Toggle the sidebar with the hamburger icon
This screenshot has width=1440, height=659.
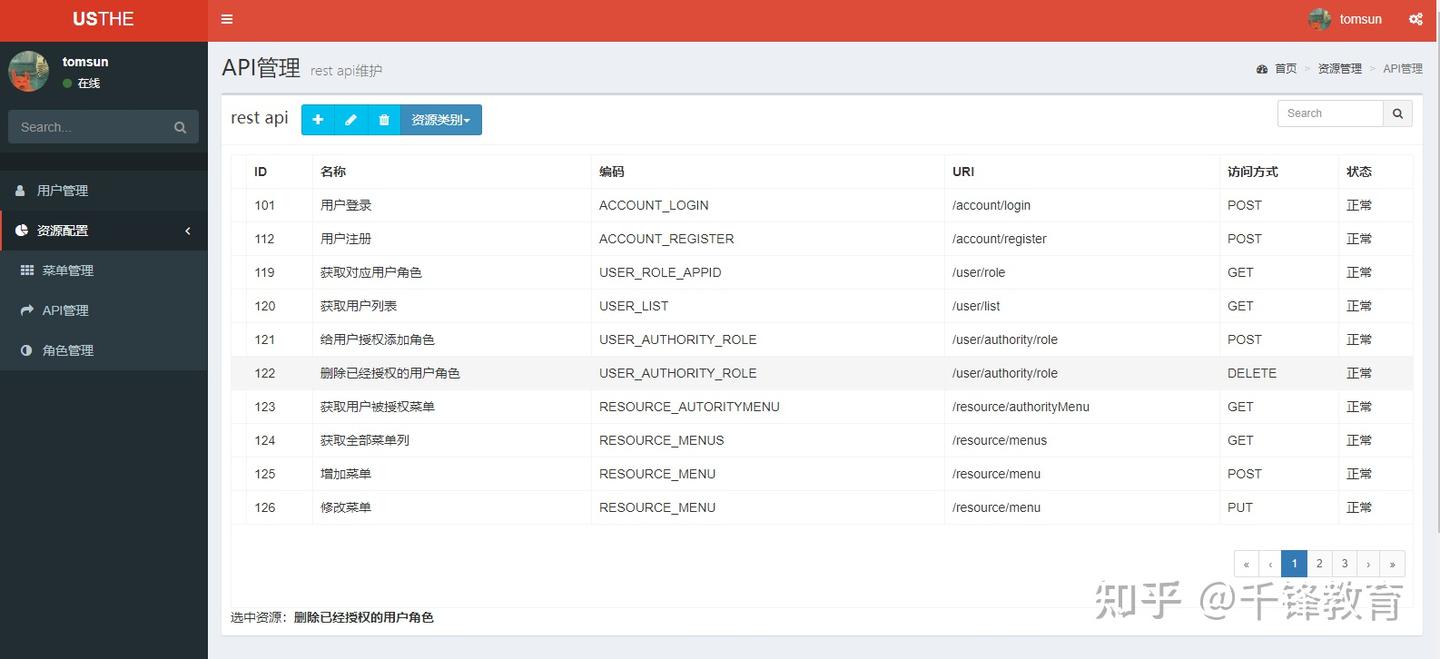tap(227, 18)
